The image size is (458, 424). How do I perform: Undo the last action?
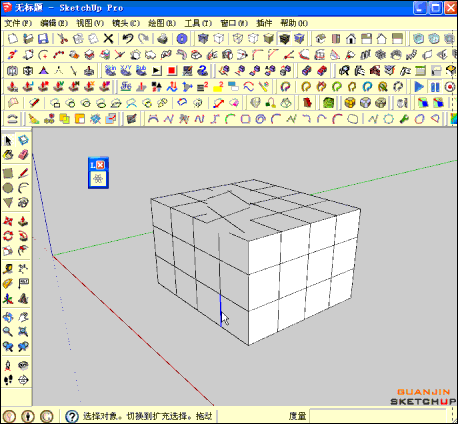click(128, 39)
